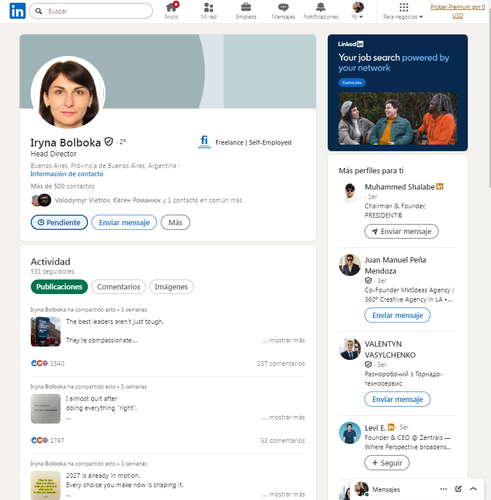Expand the Mensajes chat panel chevron

[x=473, y=489]
